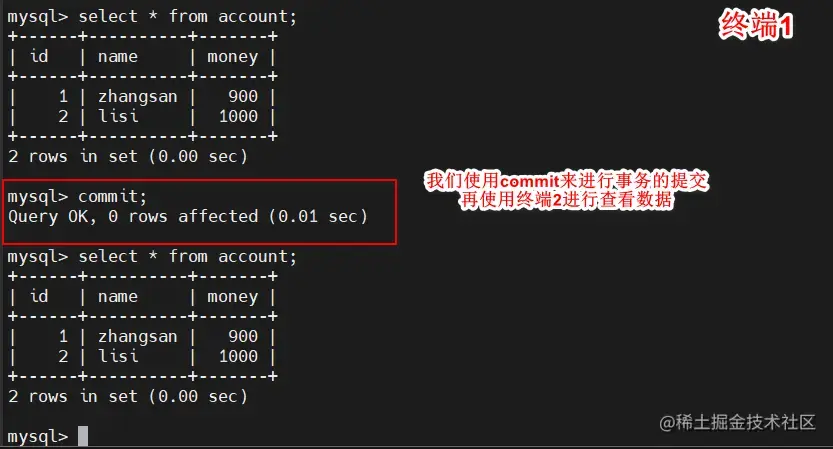Click the id header in first table
Screen dimensions: 833x449
39,56
